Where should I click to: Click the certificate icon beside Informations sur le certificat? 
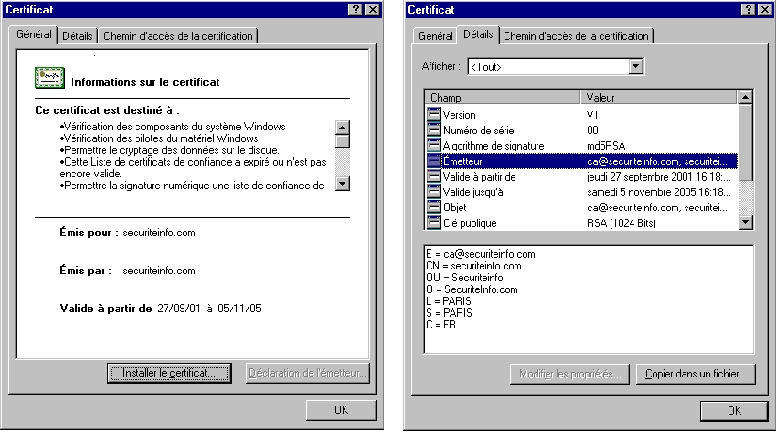[49, 80]
